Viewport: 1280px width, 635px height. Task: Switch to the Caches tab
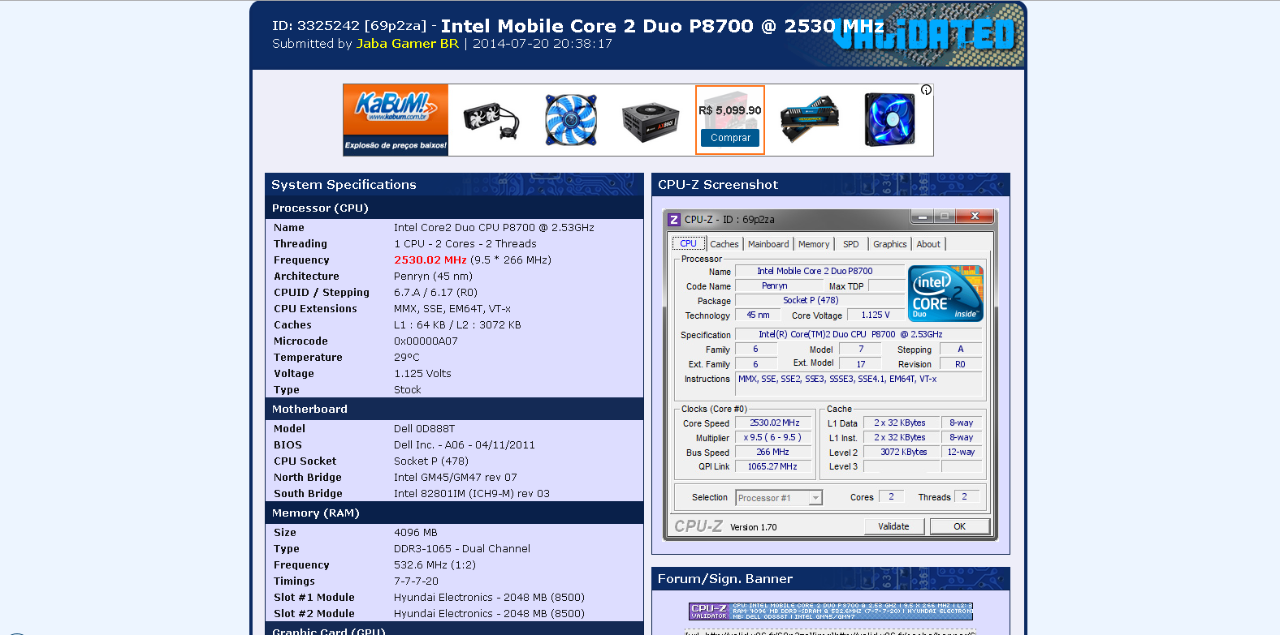click(724, 244)
